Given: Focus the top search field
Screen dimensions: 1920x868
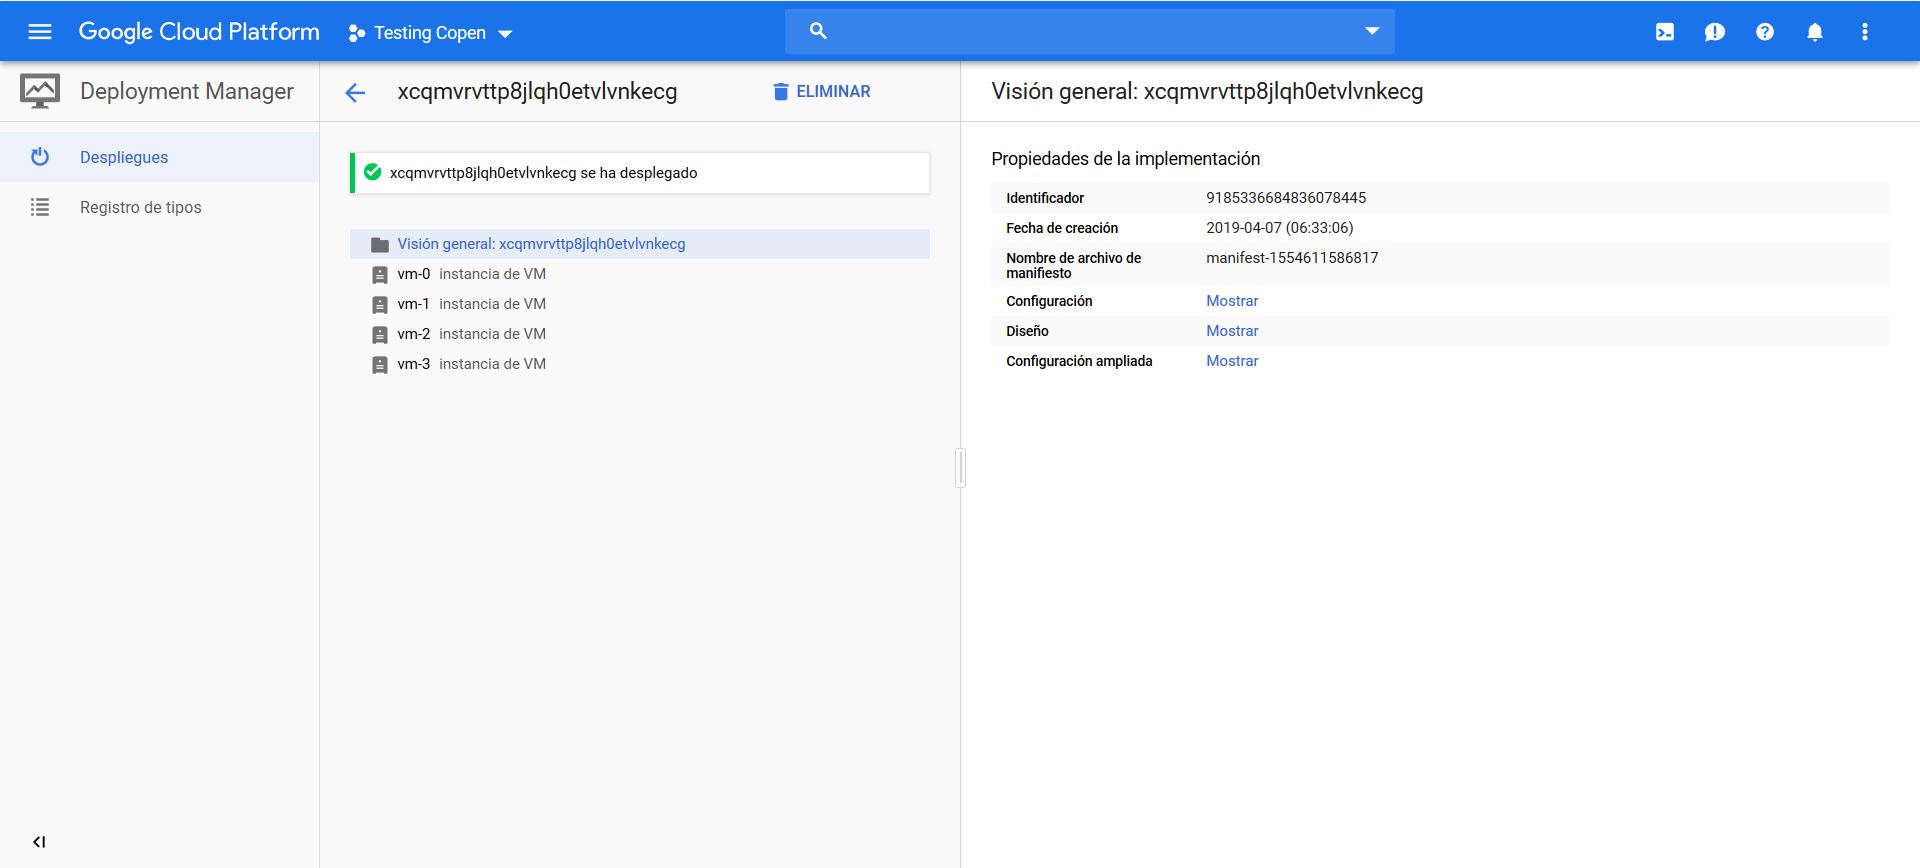Looking at the screenshot, I should (x=1089, y=31).
